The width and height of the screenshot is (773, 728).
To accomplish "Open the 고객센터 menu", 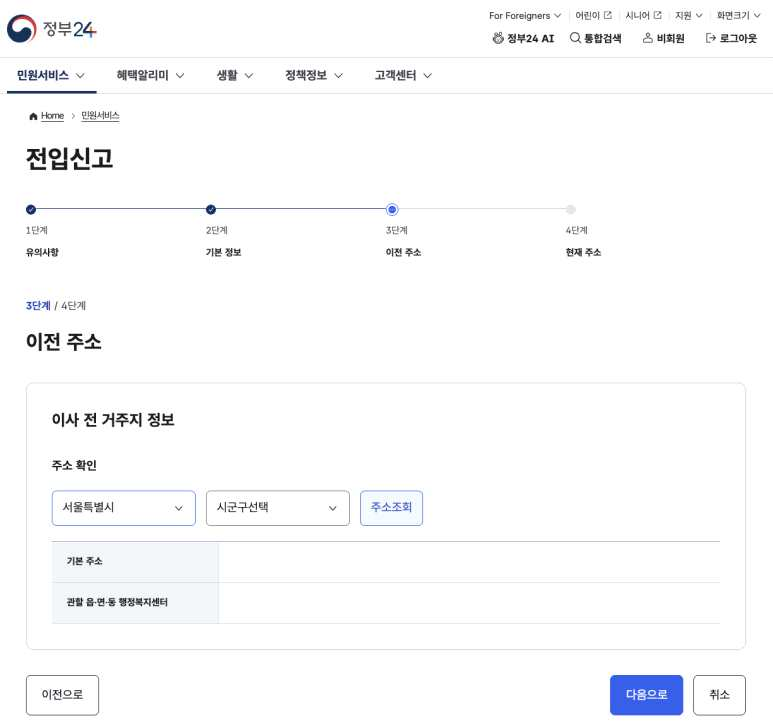I will pos(403,75).
